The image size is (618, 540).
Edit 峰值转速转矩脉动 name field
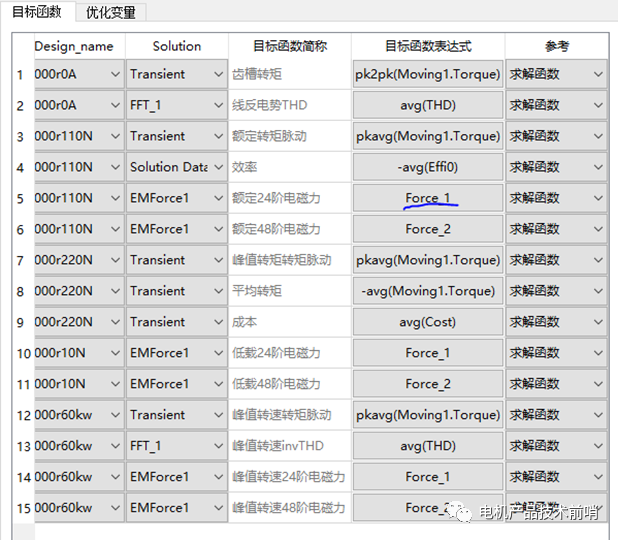290,415
